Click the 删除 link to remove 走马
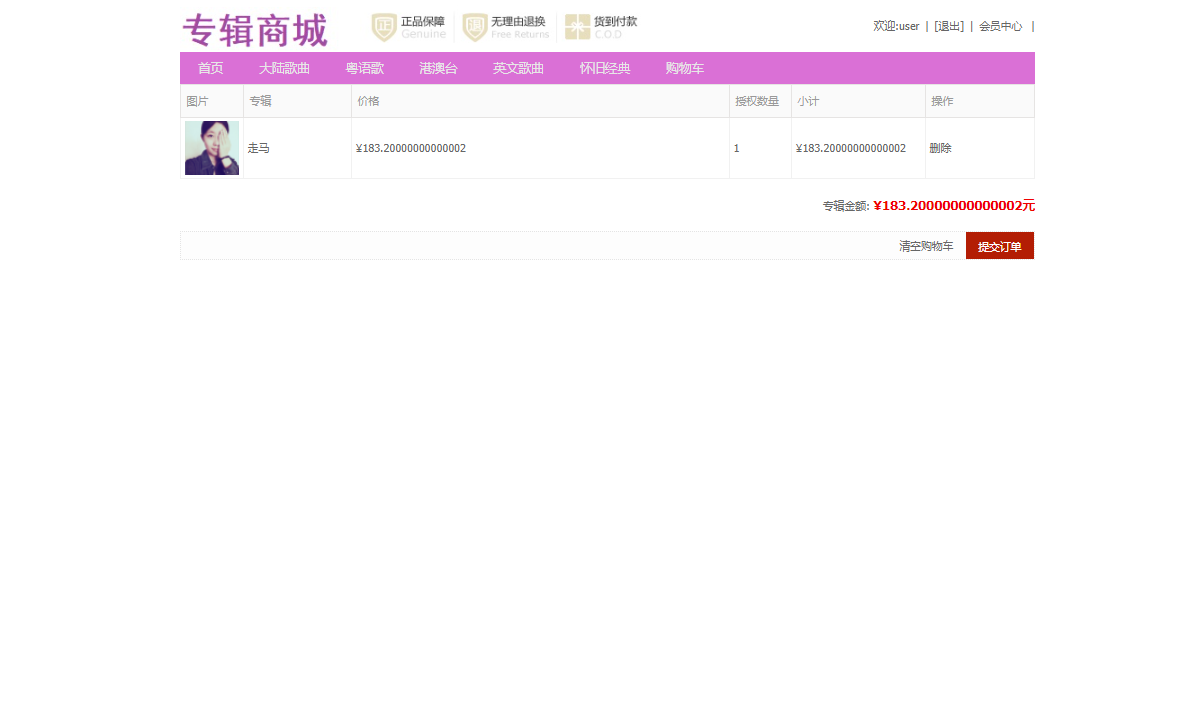This screenshot has height=707, width=1199. pos(940,147)
